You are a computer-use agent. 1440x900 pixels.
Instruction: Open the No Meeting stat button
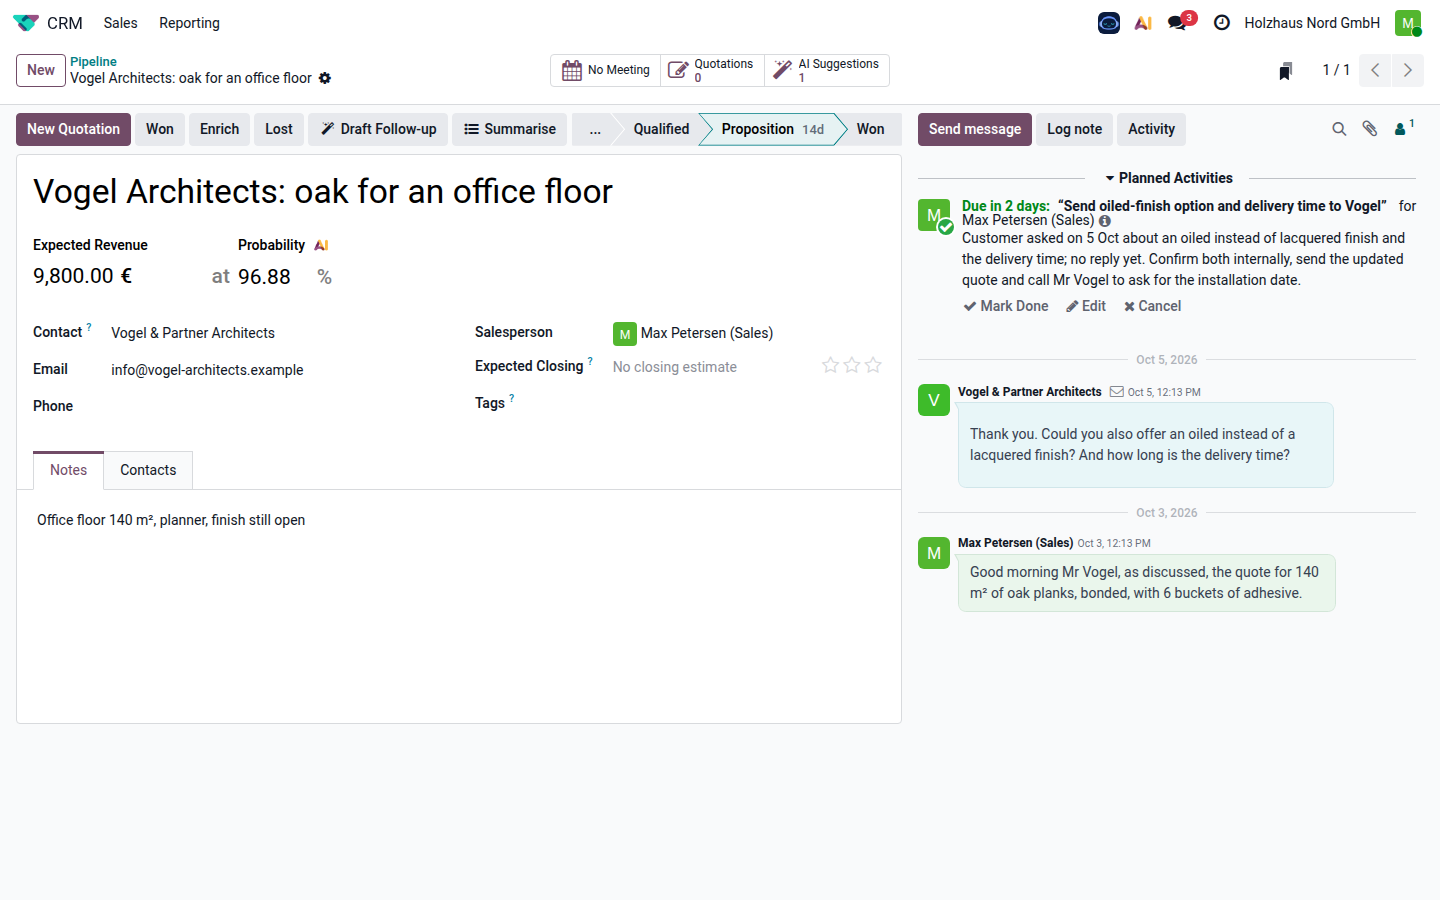click(605, 70)
